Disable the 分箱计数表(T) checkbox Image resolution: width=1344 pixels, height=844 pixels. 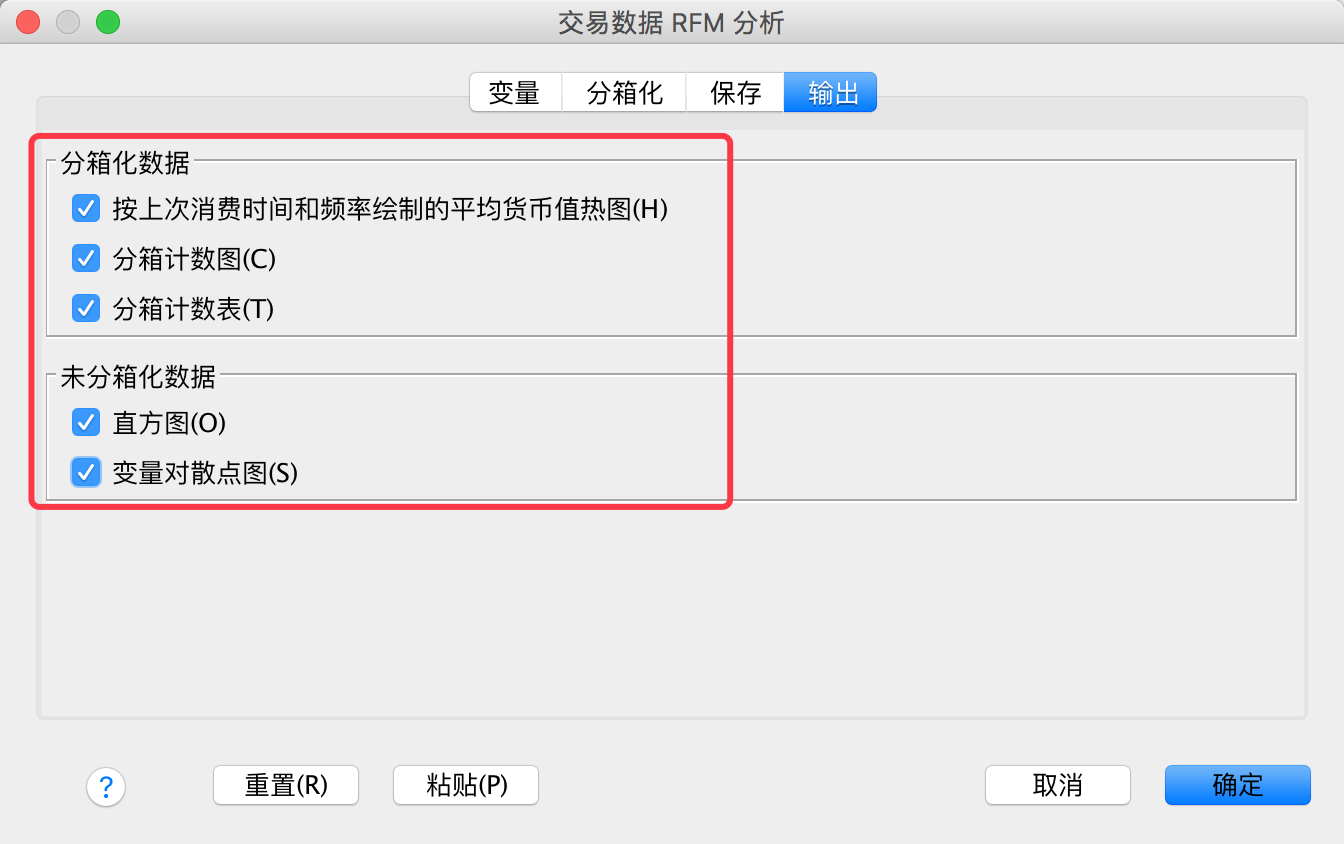click(x=86, y=309)
